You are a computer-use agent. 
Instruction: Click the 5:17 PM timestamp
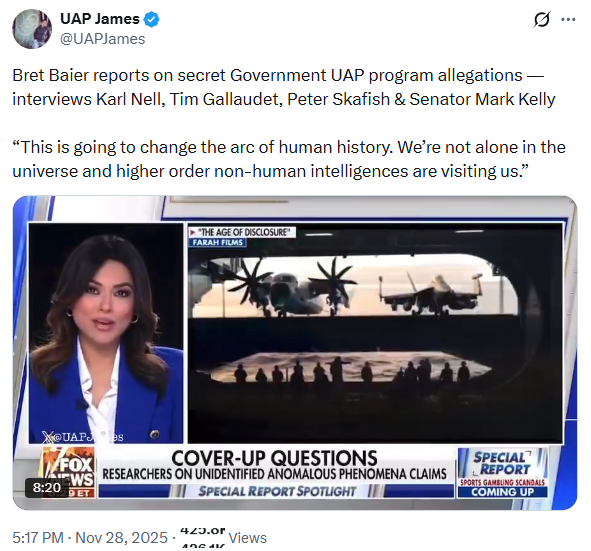(x=38, y=537)
